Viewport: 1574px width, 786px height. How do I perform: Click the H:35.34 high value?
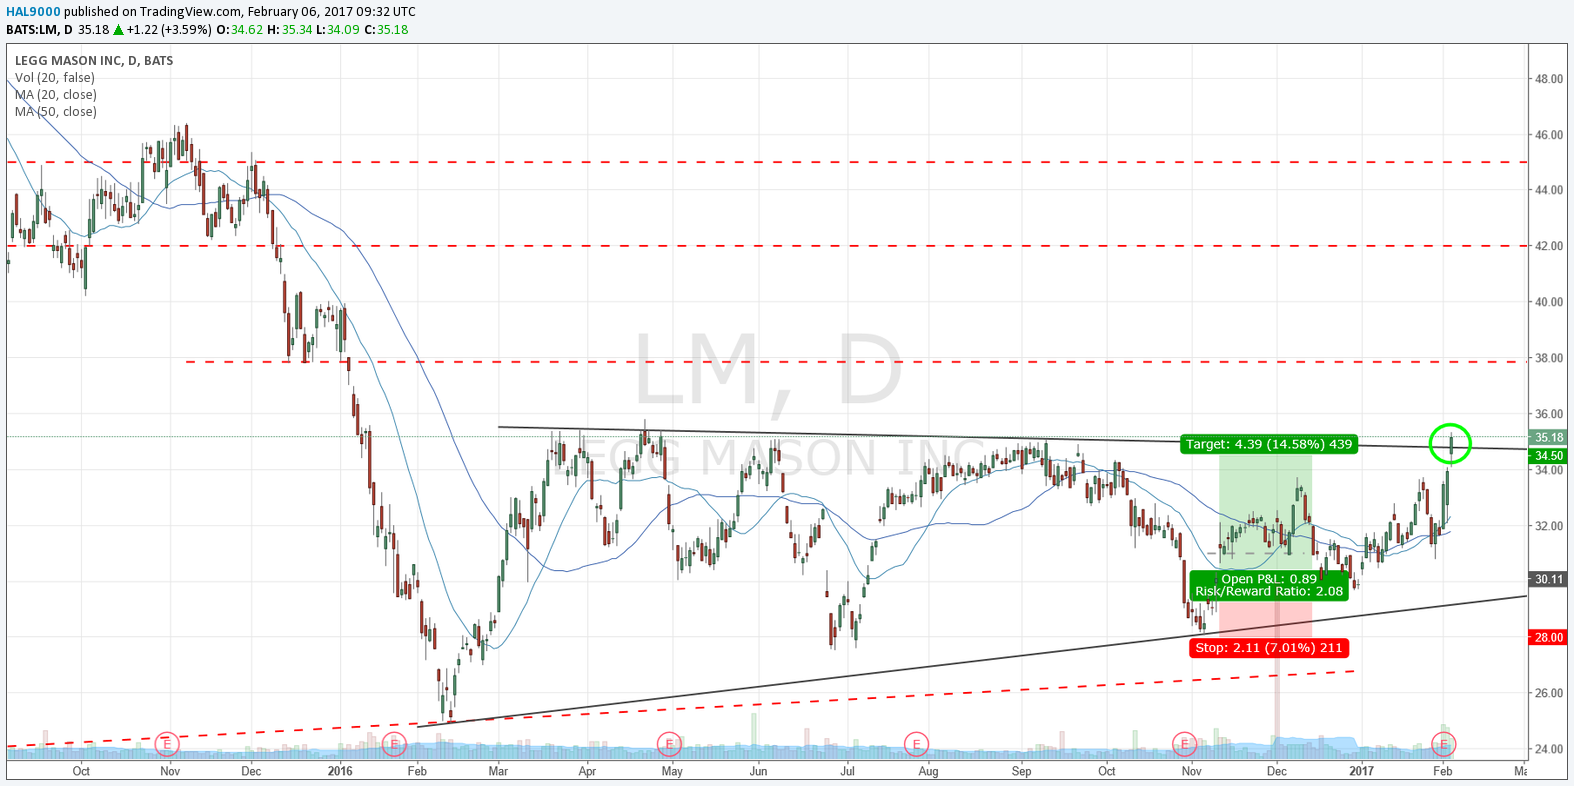coord(290,30)
